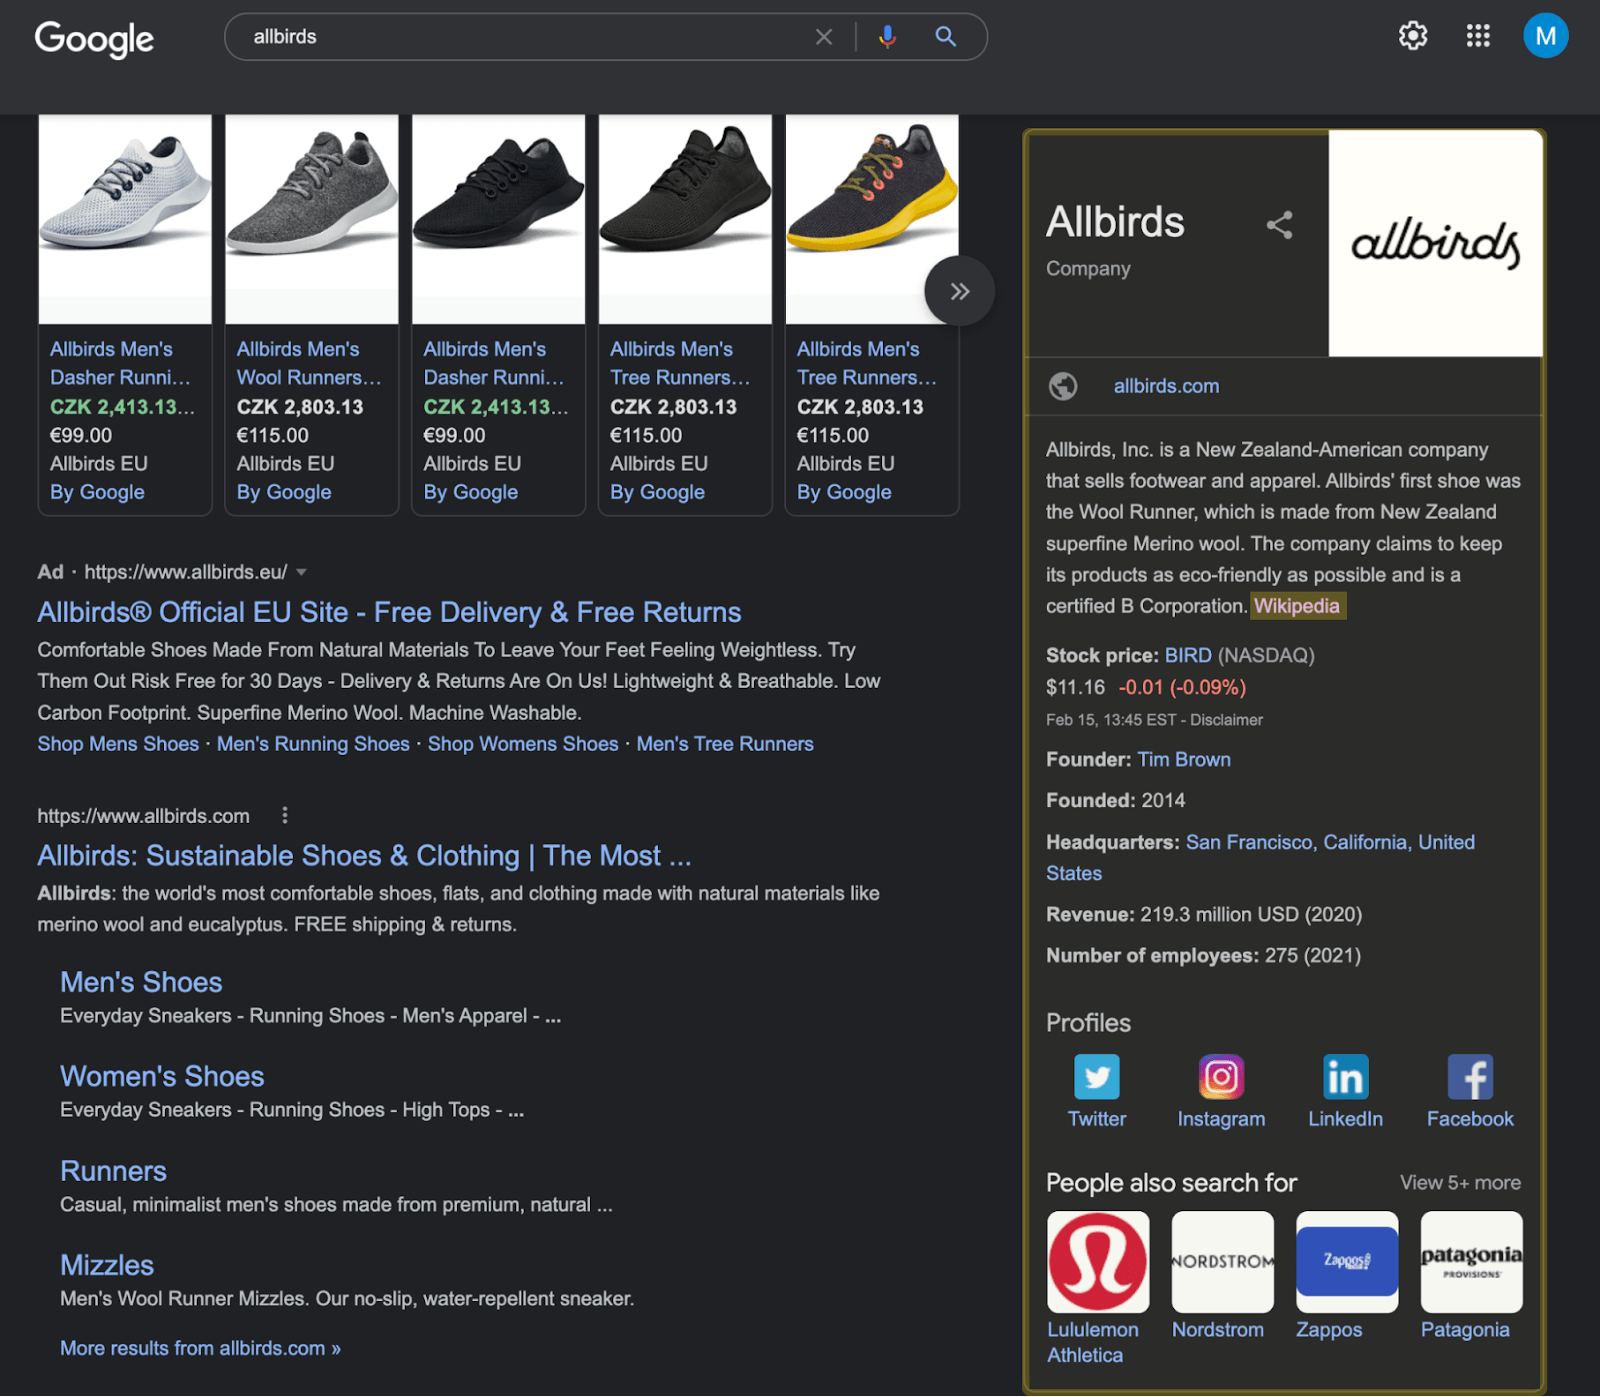Submit the search via the magnifier icon

click(x=944, y=36)
